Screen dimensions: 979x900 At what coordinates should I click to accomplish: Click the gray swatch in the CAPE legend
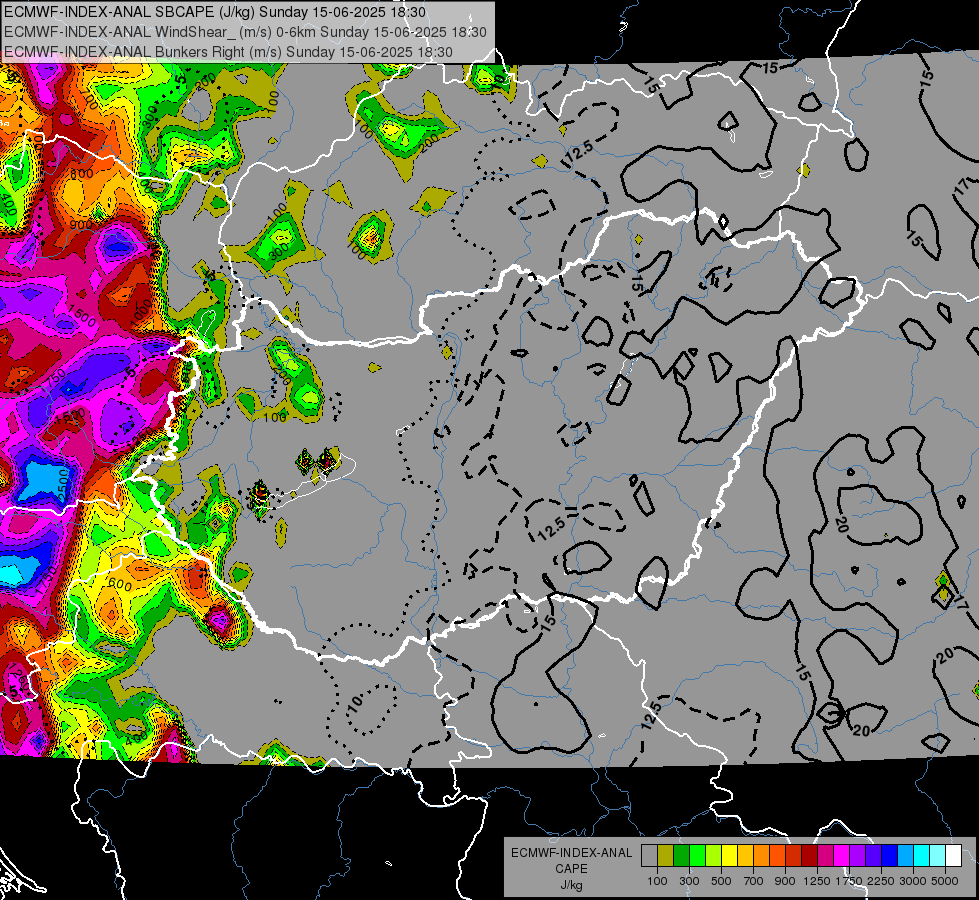(649, 856)
